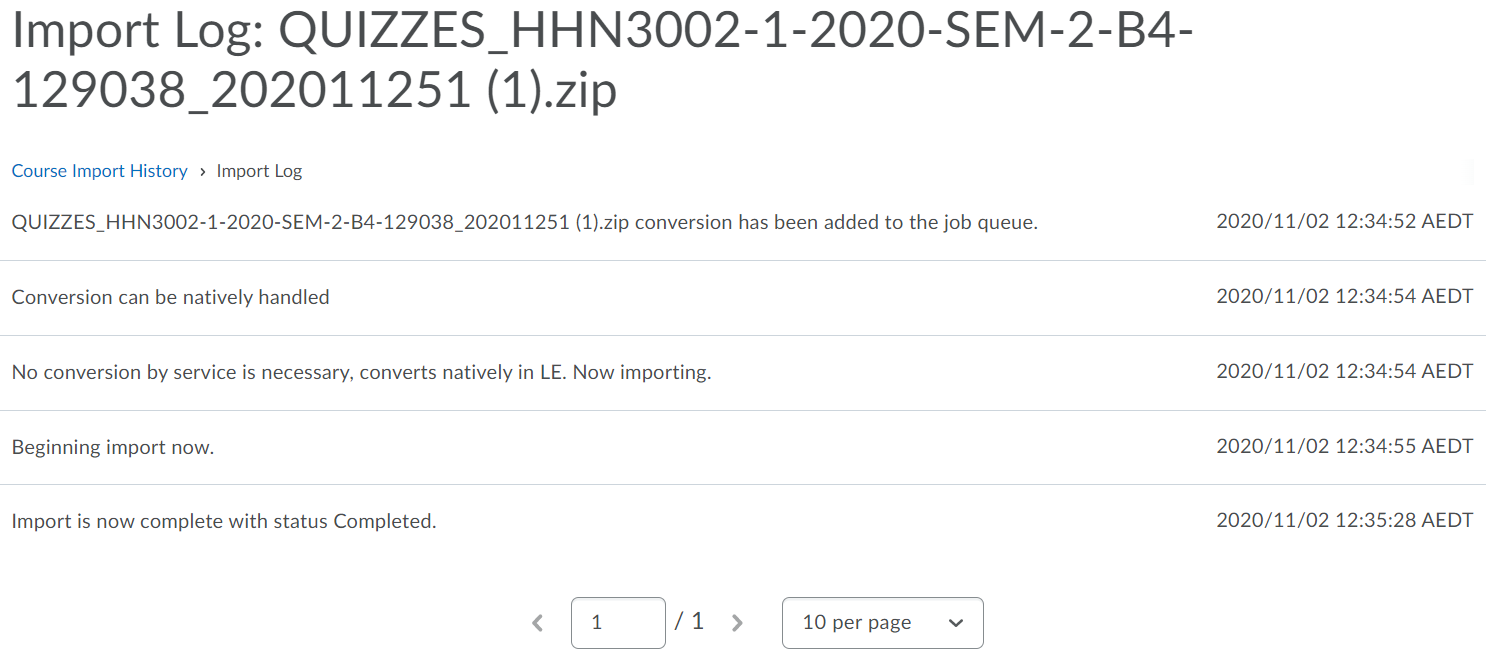Screen dimensions: 1501x671
Task: Click the down chevron in per-page selector
Action: pos(955,623)
